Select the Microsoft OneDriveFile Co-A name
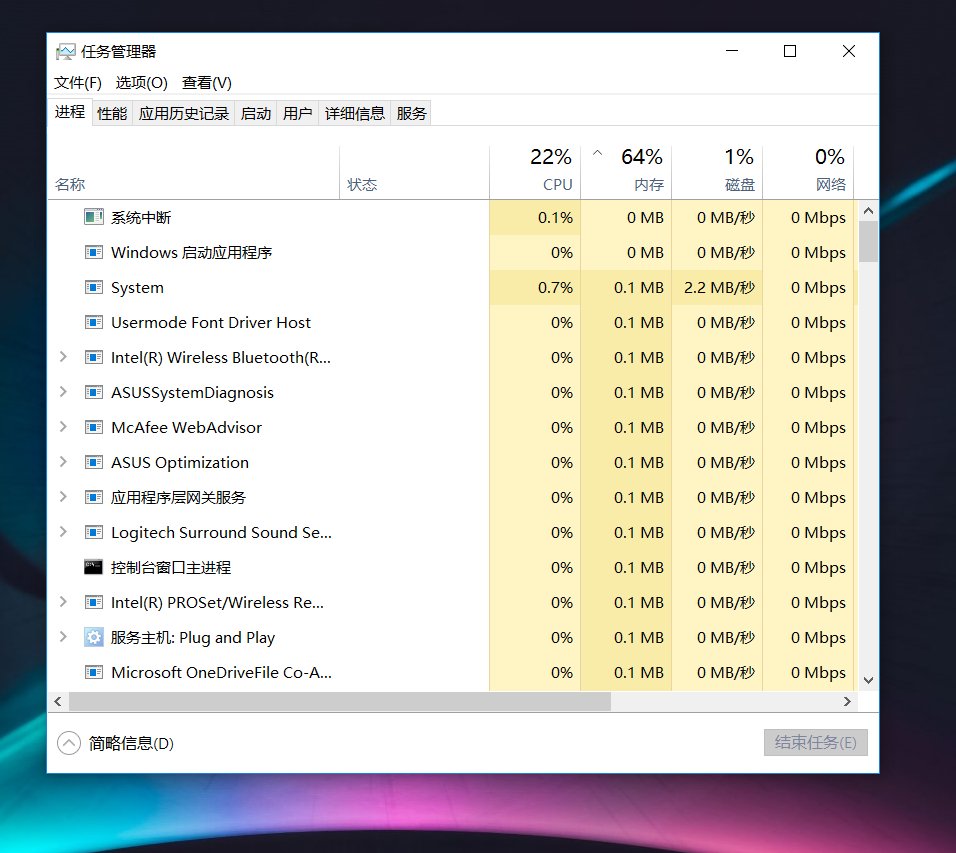Screen dimensions: 956x853 [x=221, y=673]
